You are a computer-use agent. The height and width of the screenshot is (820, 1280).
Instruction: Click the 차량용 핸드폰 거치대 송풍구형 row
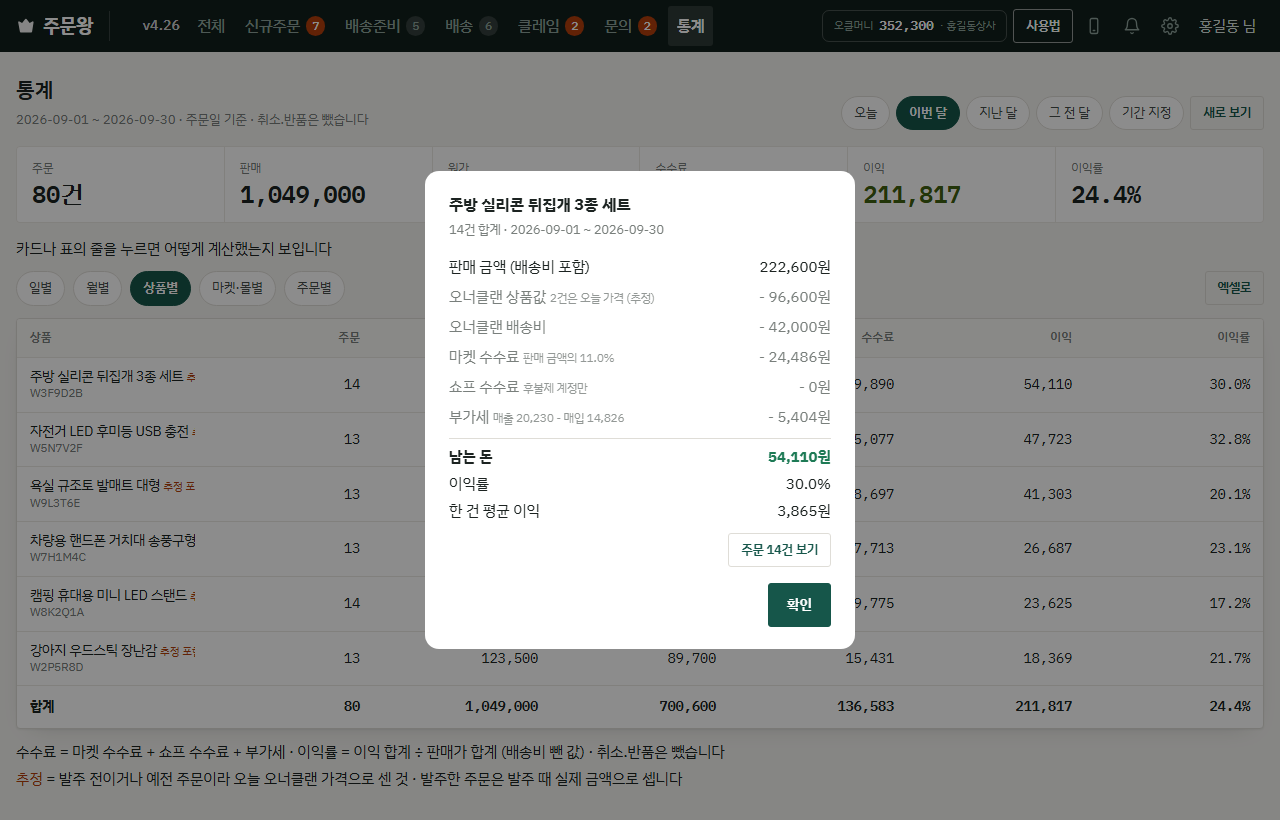tap(640, 549)
